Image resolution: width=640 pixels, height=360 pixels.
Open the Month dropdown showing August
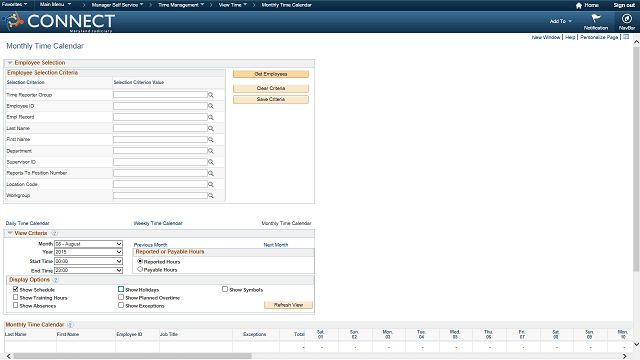pos(89,244)
